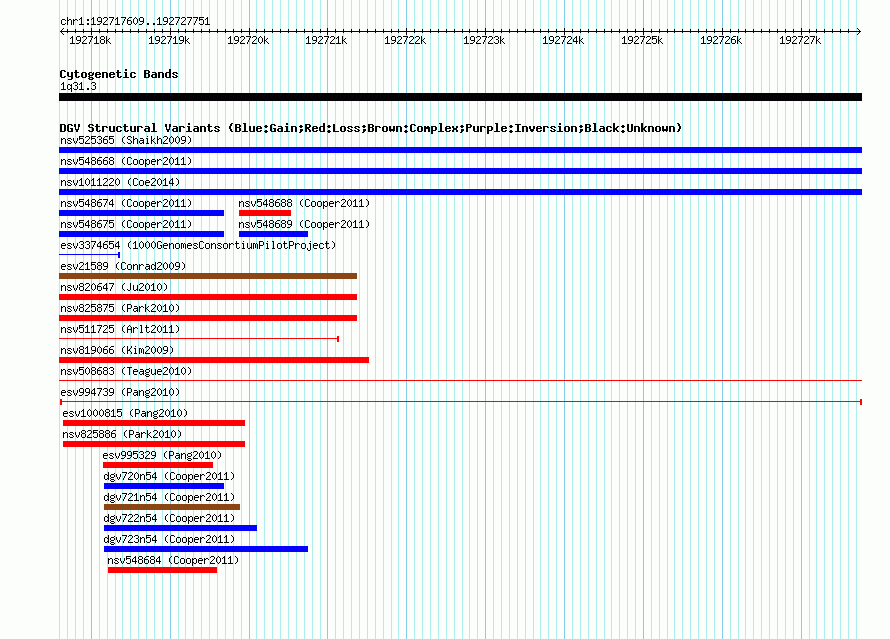
Task: Click the 192719k ruler position
Action: pos(169,40)
